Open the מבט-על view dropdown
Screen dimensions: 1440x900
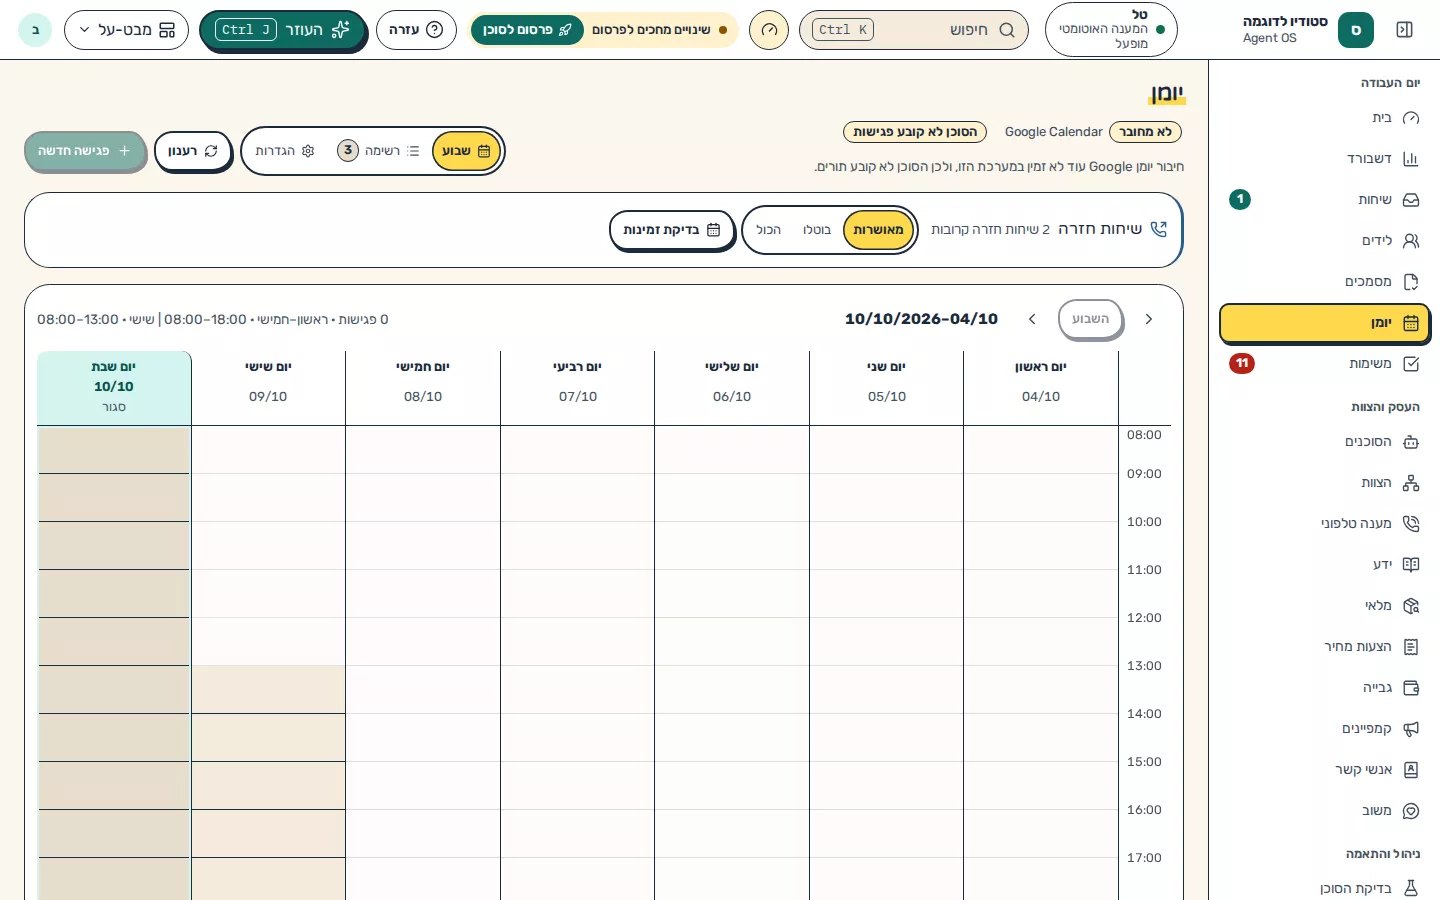pyautogui.click(x=126, y=30)
